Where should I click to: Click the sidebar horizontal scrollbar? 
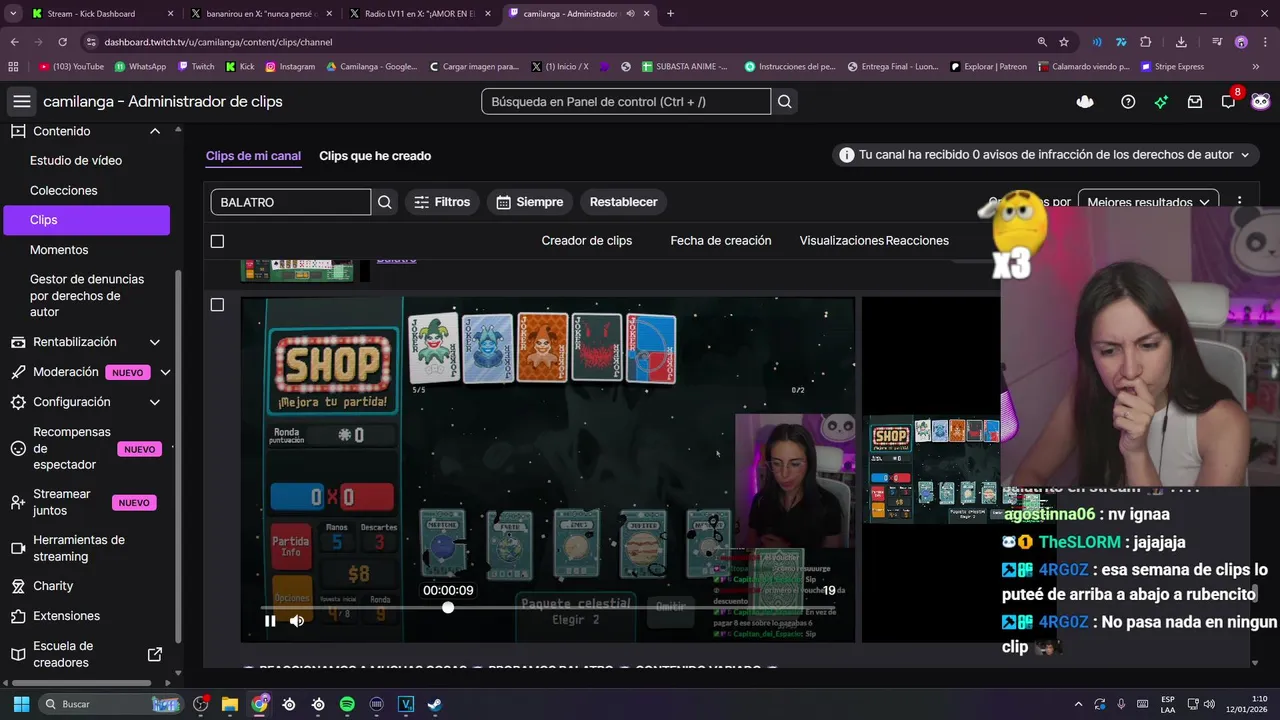[x=80, y=683]
